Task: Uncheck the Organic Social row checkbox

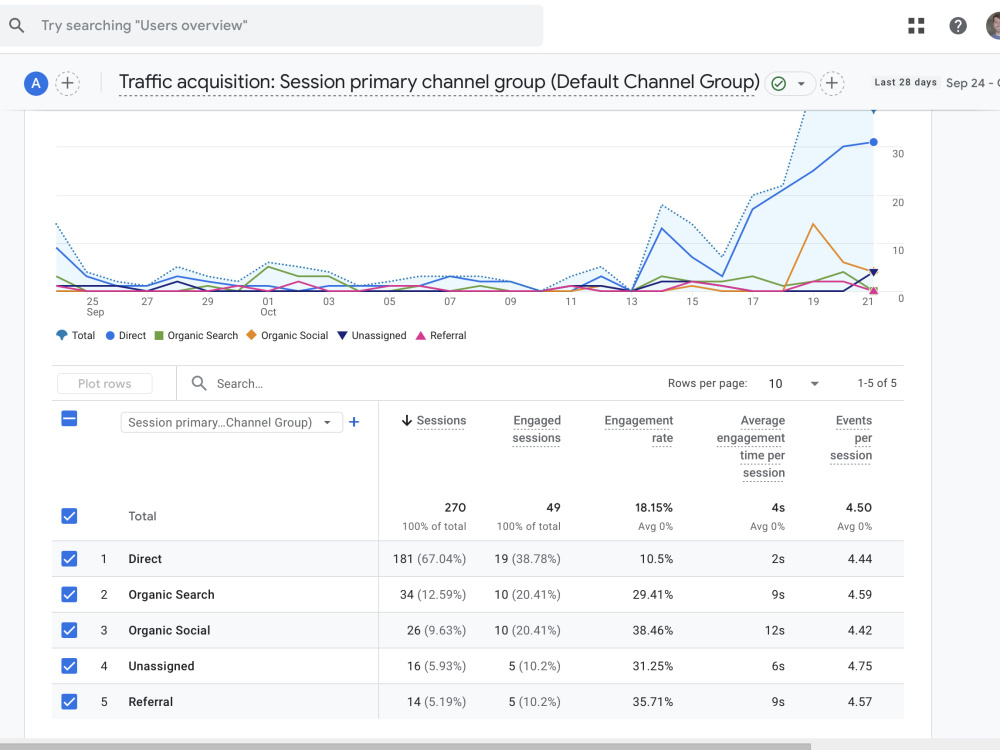Action: click(x=69, y=630)
